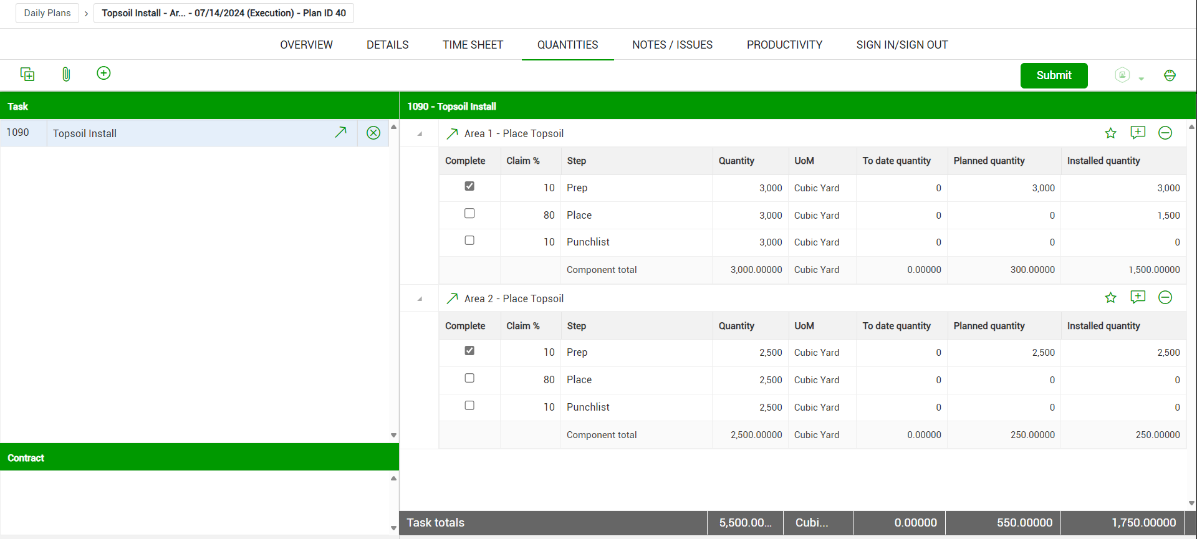The height and width of the screenshot is (539, 1197).
Task: Check Complete for Area 2 Punchlist step
Action: pyautogui.click(x=470, y=406)
